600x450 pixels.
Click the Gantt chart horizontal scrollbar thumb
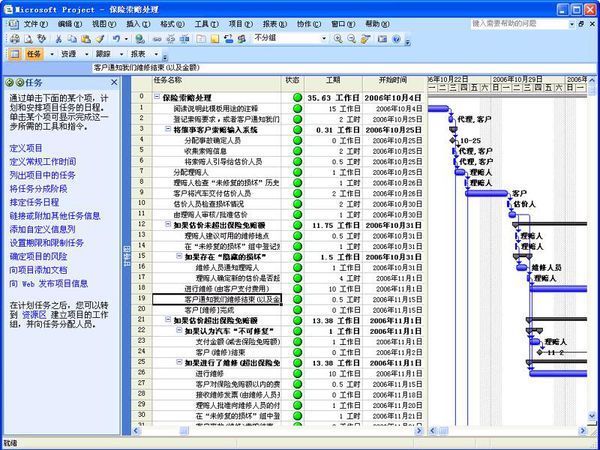pyautogui.click(x=443, y=431)
